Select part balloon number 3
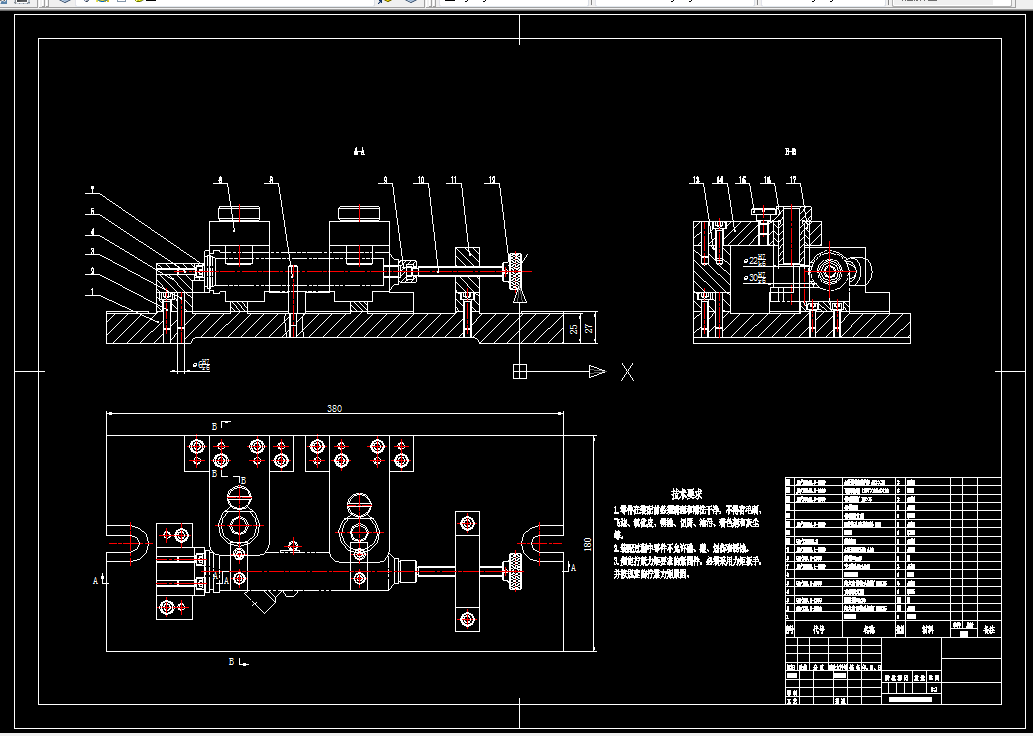The image size is (1033, 736). pyautogui.click(x=93, y=251)
